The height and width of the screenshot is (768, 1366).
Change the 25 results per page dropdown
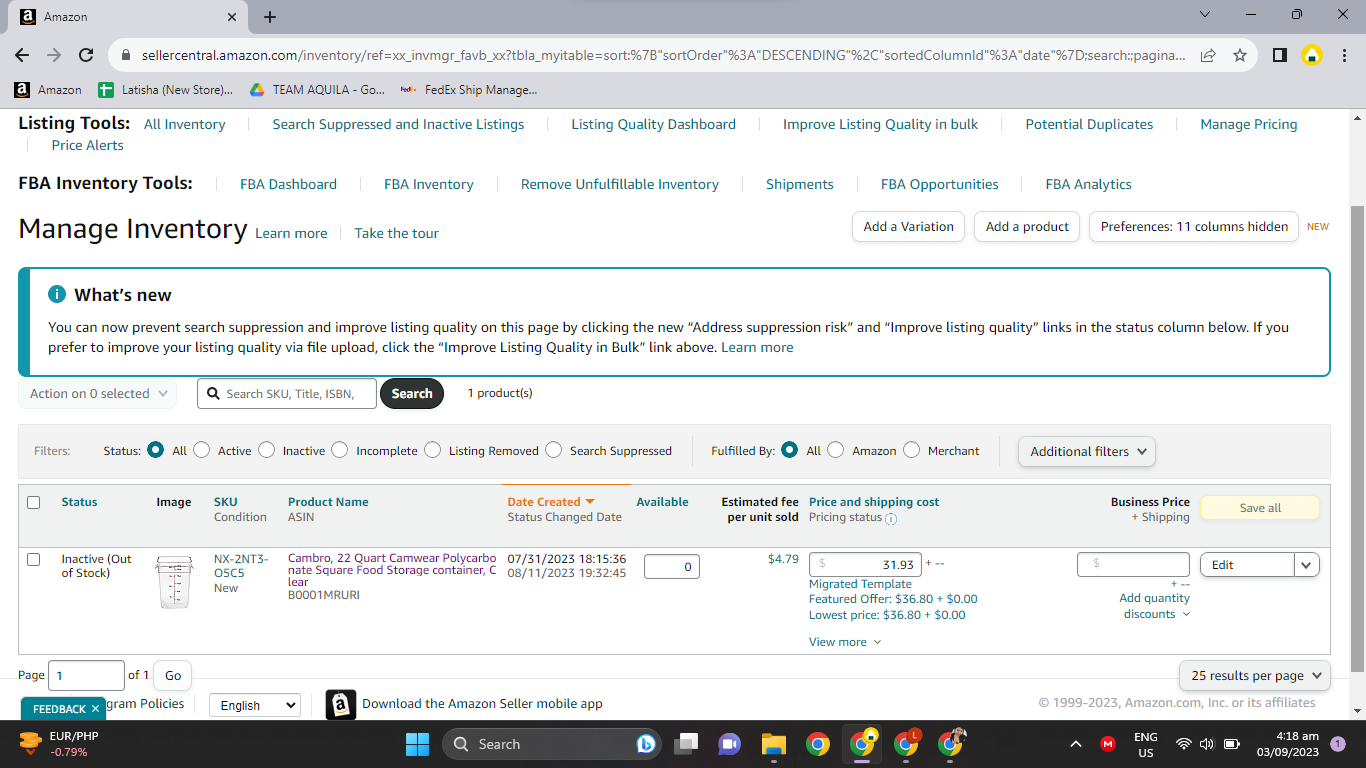pos(1255,676)
